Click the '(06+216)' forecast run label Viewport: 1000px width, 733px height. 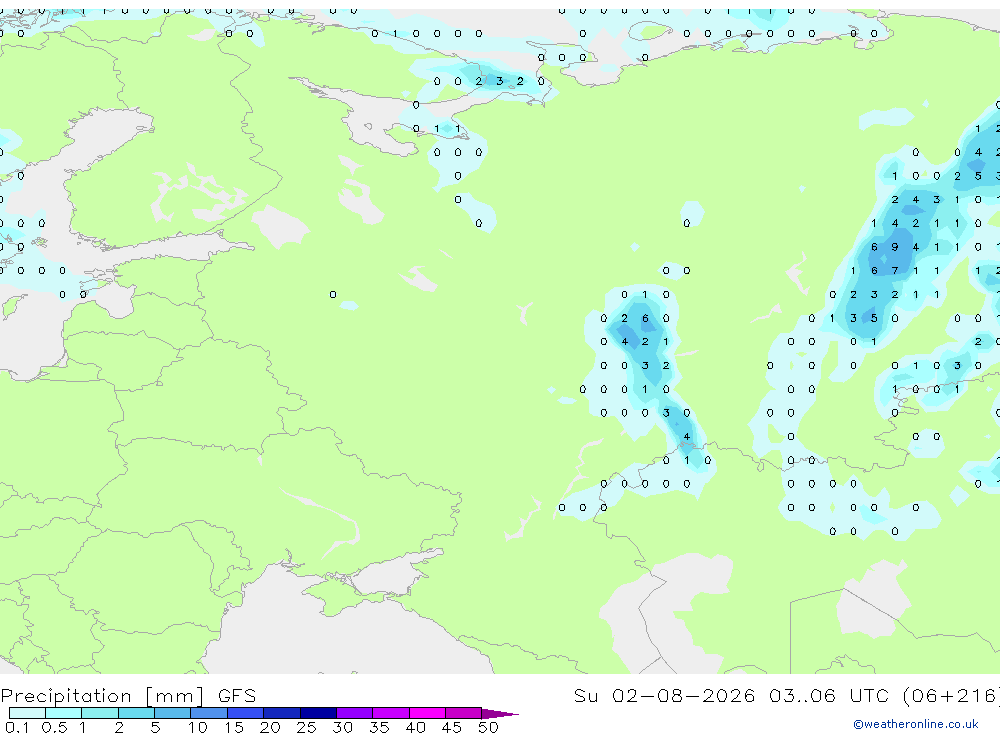click(x=951, y=695)
